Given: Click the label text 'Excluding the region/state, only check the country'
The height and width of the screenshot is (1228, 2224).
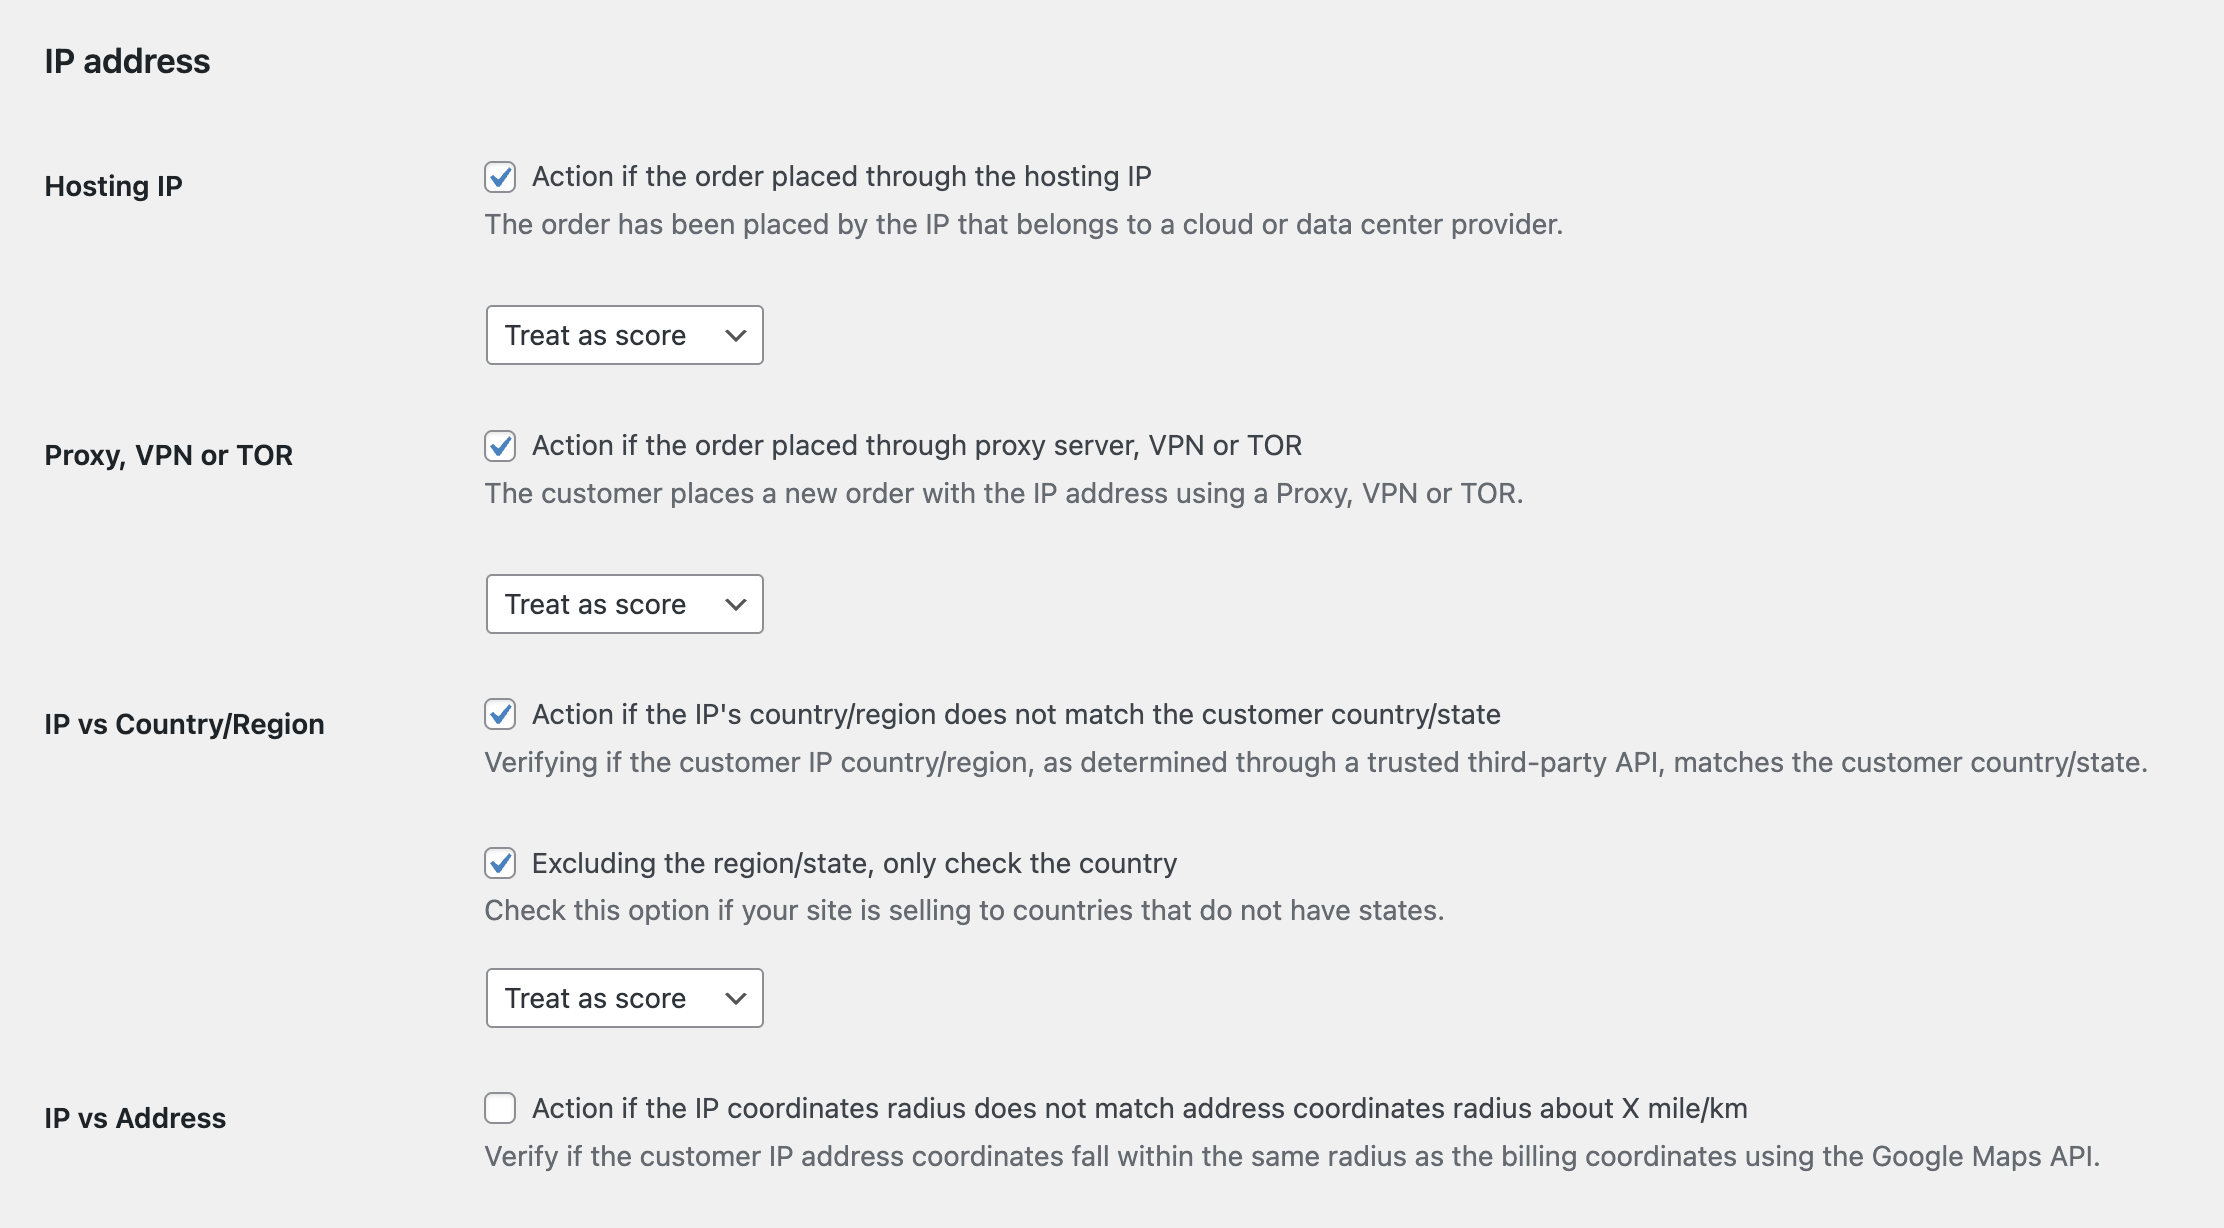Looking at the screenshot, I should tap(855, 863).
